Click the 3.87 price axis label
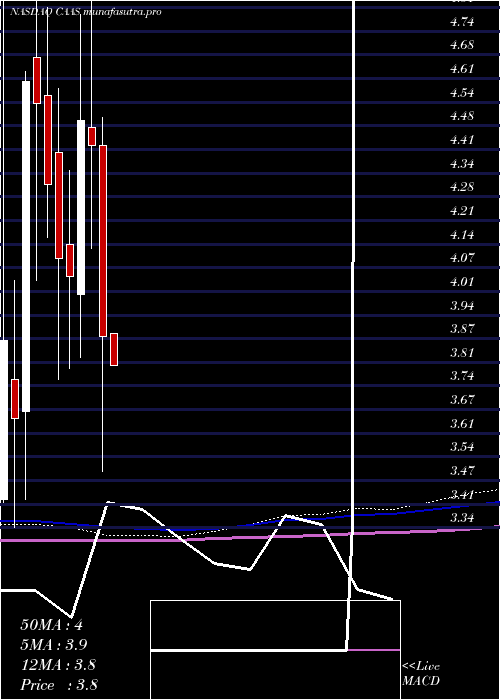The height and width of the screenshot is (700, 500). [x=462, y=329]
